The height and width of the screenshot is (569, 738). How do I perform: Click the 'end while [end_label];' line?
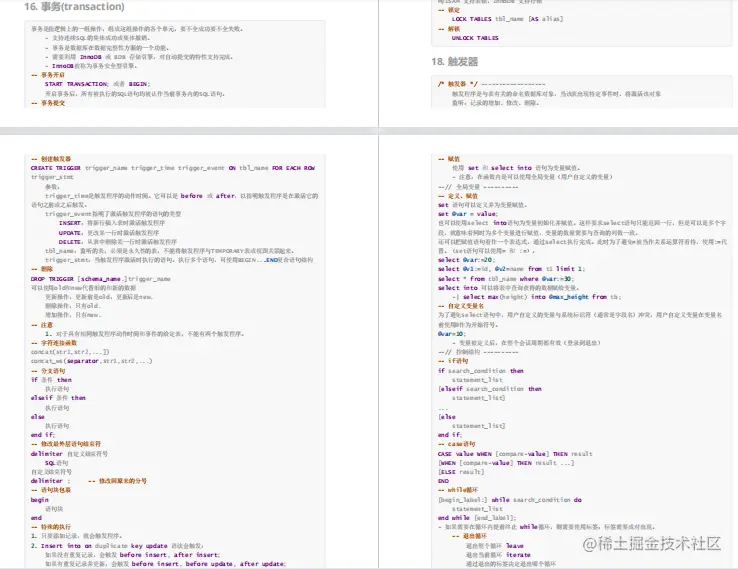pos(477,518)
